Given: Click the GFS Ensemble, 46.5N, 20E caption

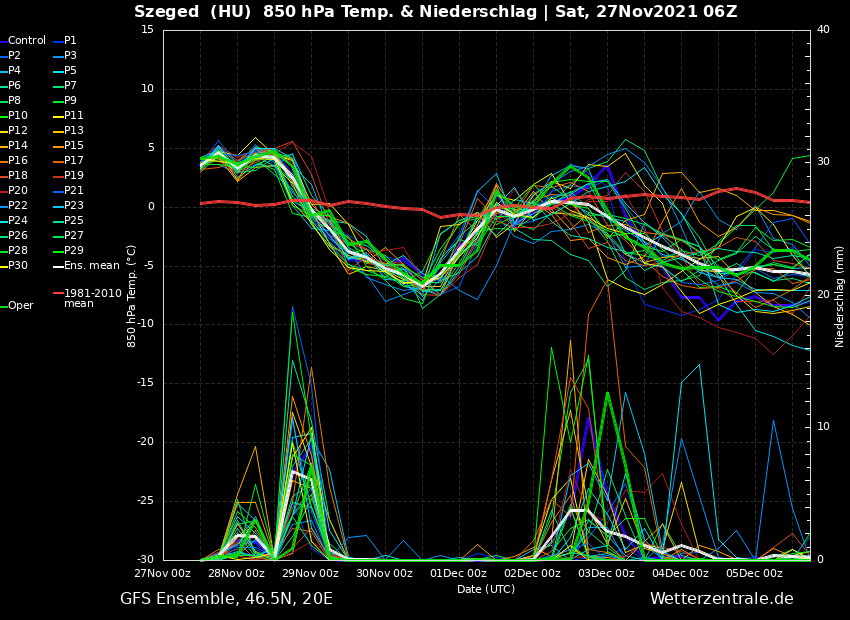Looking at the screenshot, I should pos(226,599).
